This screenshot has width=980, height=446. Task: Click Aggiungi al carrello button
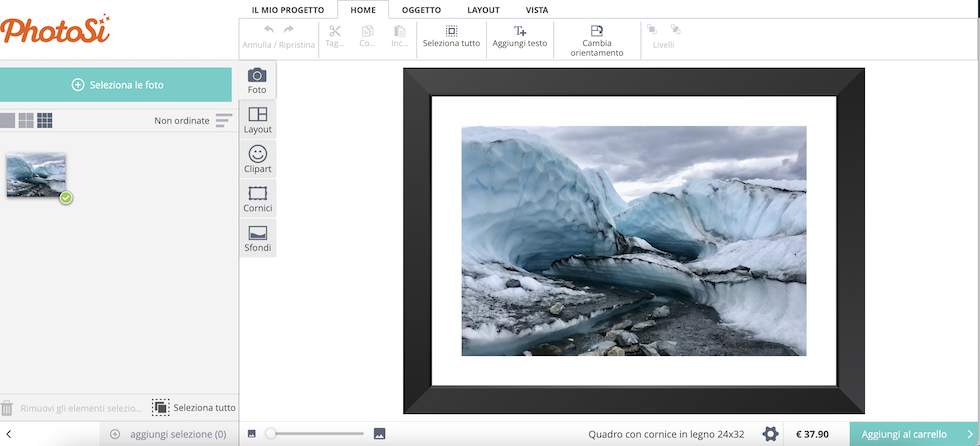pyautogui.click(x=903, y=434)
